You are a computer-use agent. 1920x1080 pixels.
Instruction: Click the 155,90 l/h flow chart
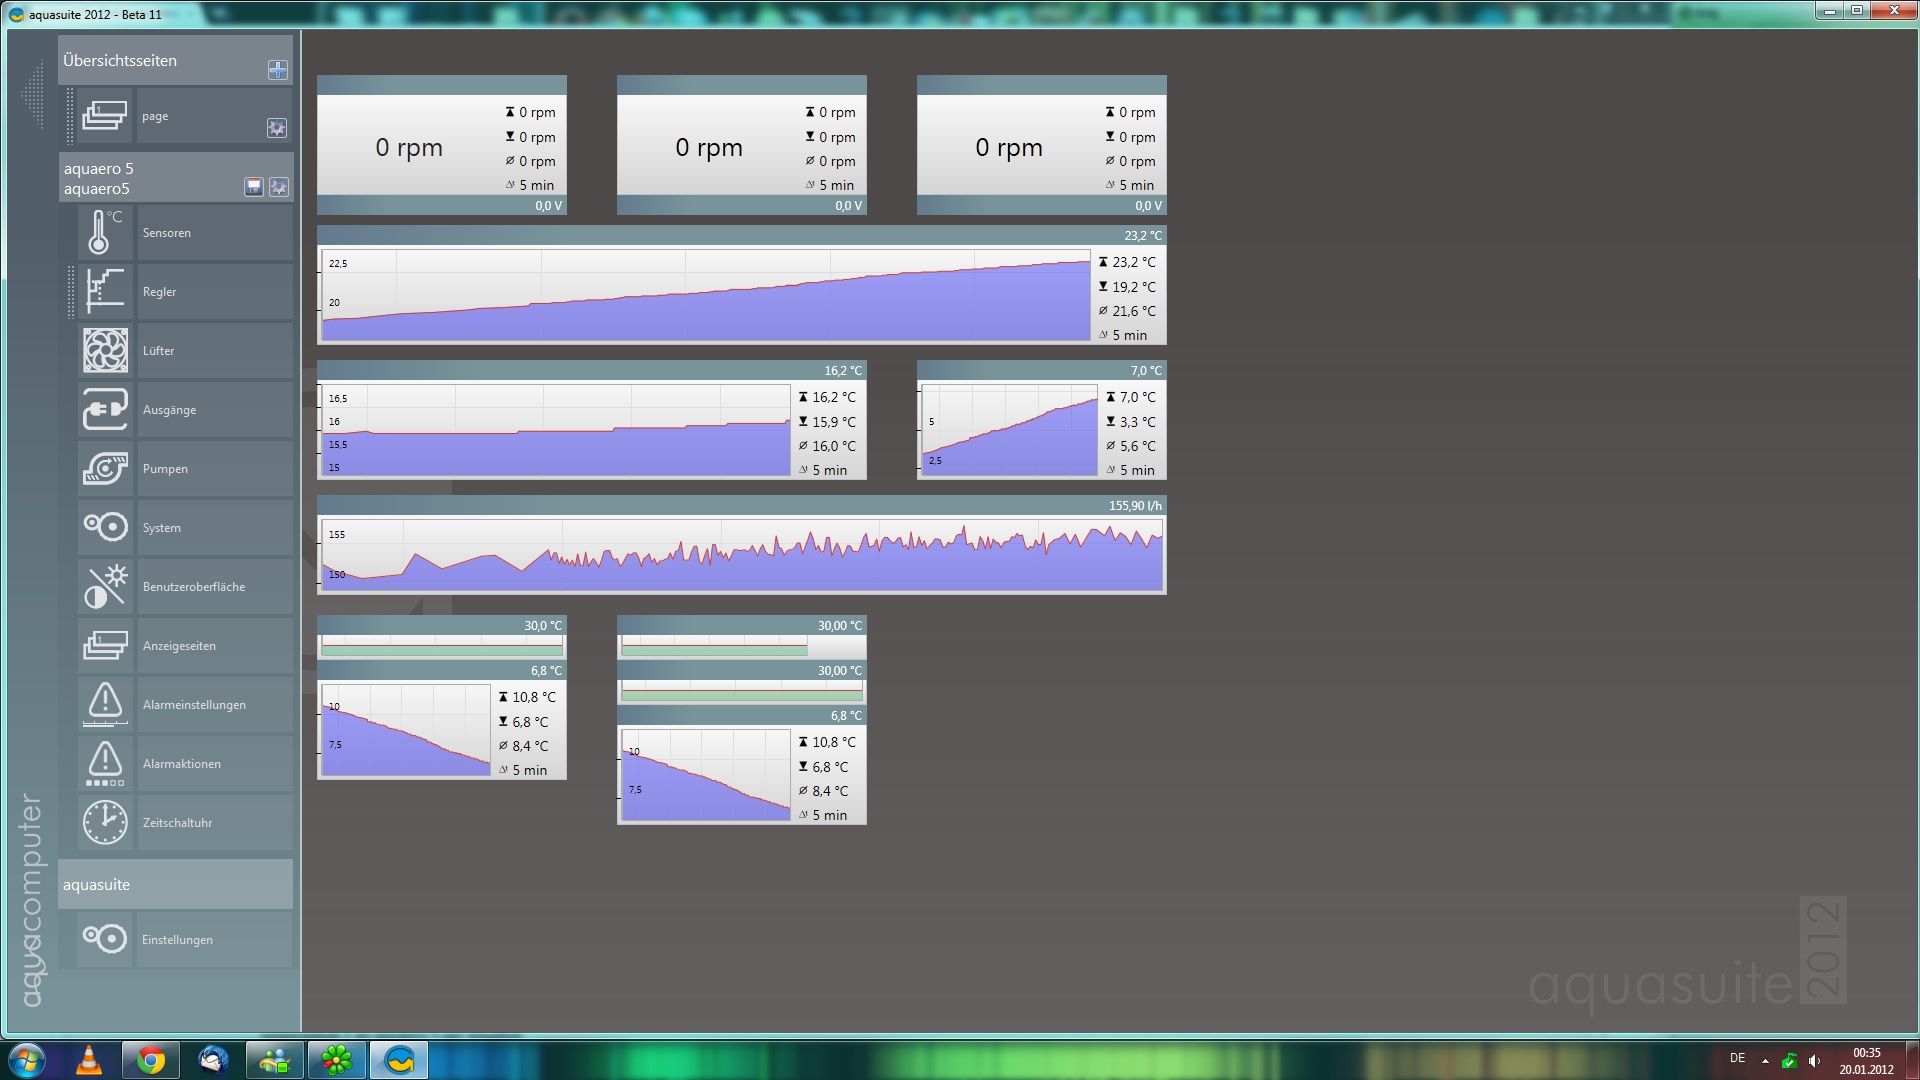(x=741, y=555)
